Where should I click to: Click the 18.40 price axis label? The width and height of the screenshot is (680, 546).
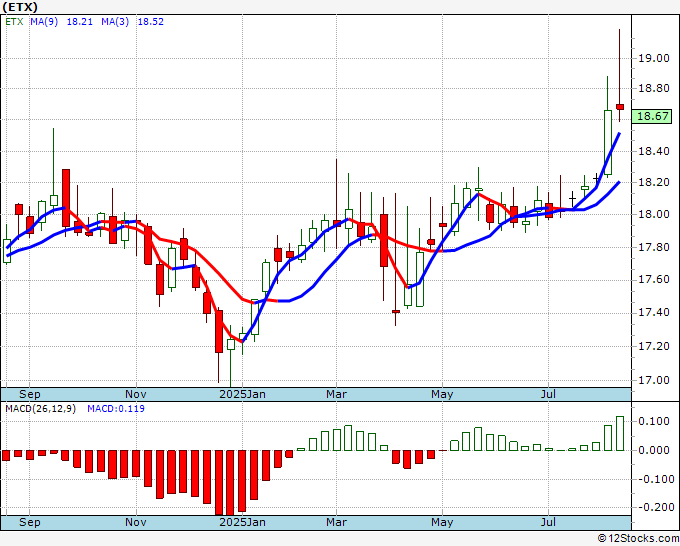pyautogui.click(x=654, y=151)
